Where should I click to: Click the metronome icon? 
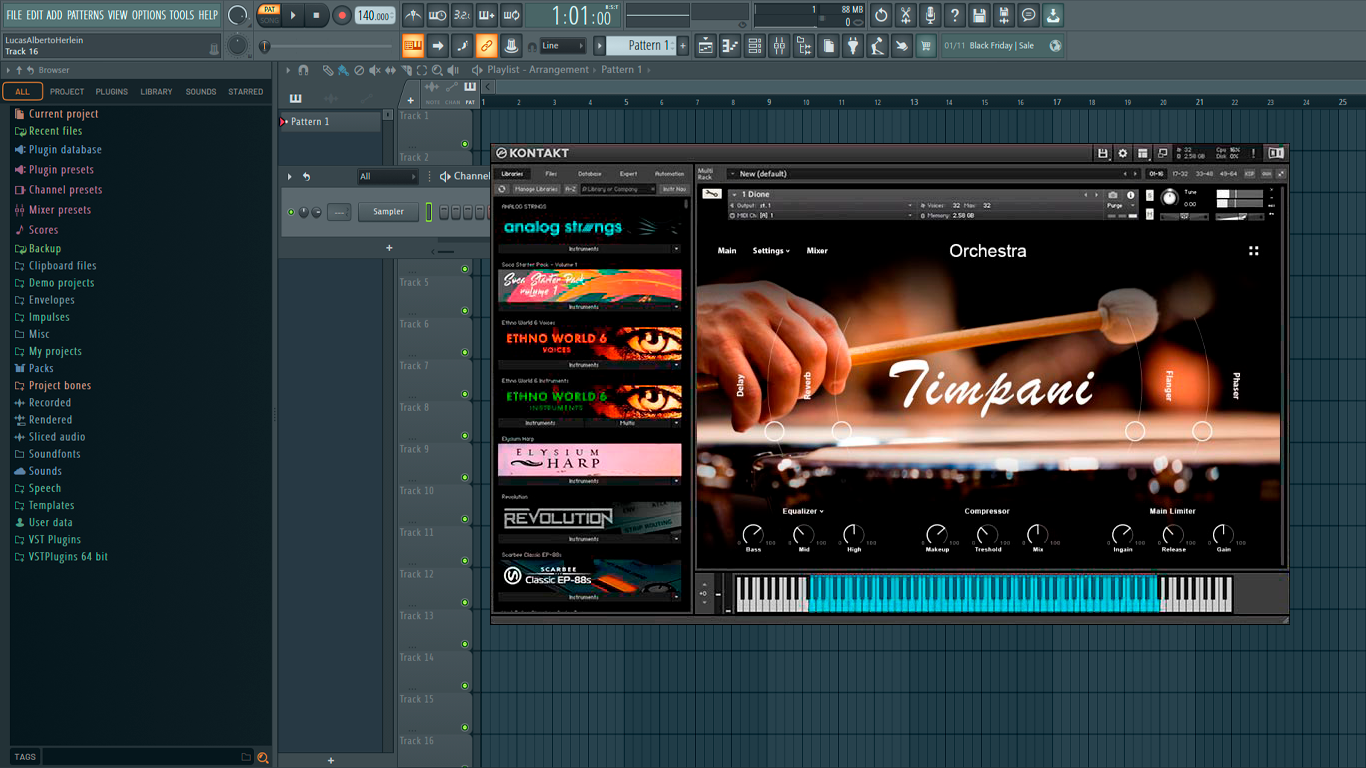tap(413, 15)
